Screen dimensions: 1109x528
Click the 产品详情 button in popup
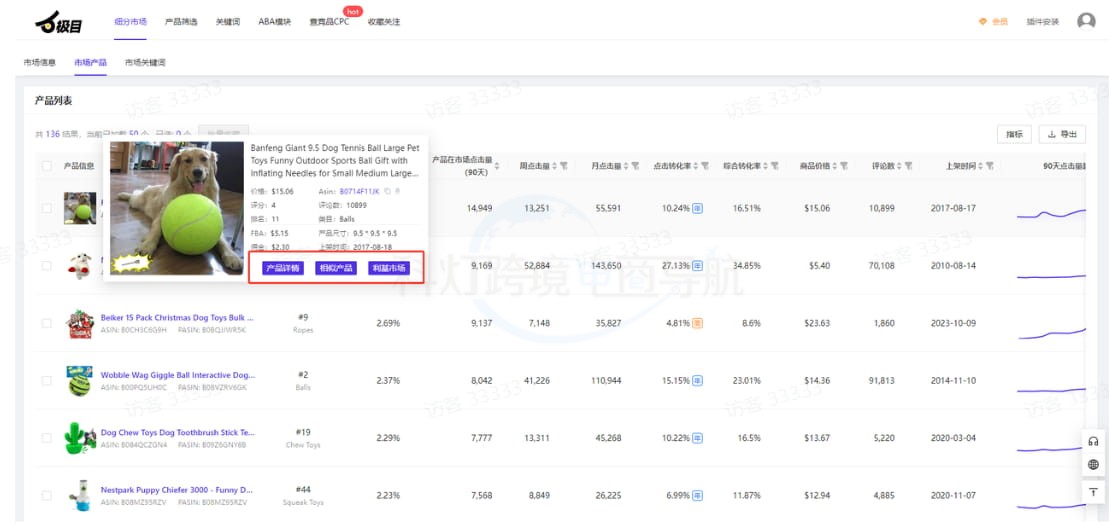pyautogui.click(x=281, y=268)
